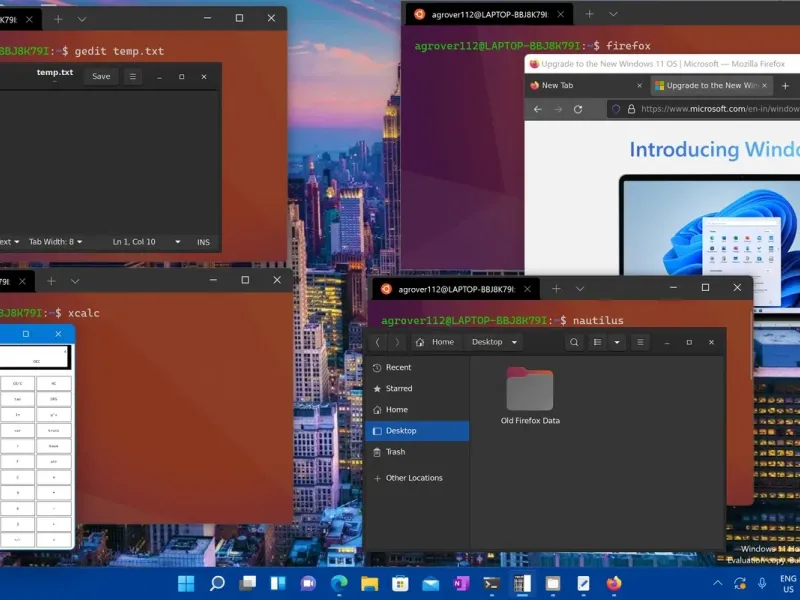This screenshot has width=800, height=600.
Task: Open the Ln 1, Col 10 position dropdown
Action: coord(146,242)
